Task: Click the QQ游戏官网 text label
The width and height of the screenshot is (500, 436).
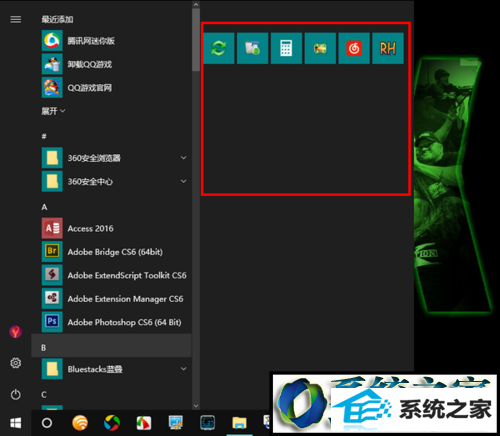Action: [90, 88]
